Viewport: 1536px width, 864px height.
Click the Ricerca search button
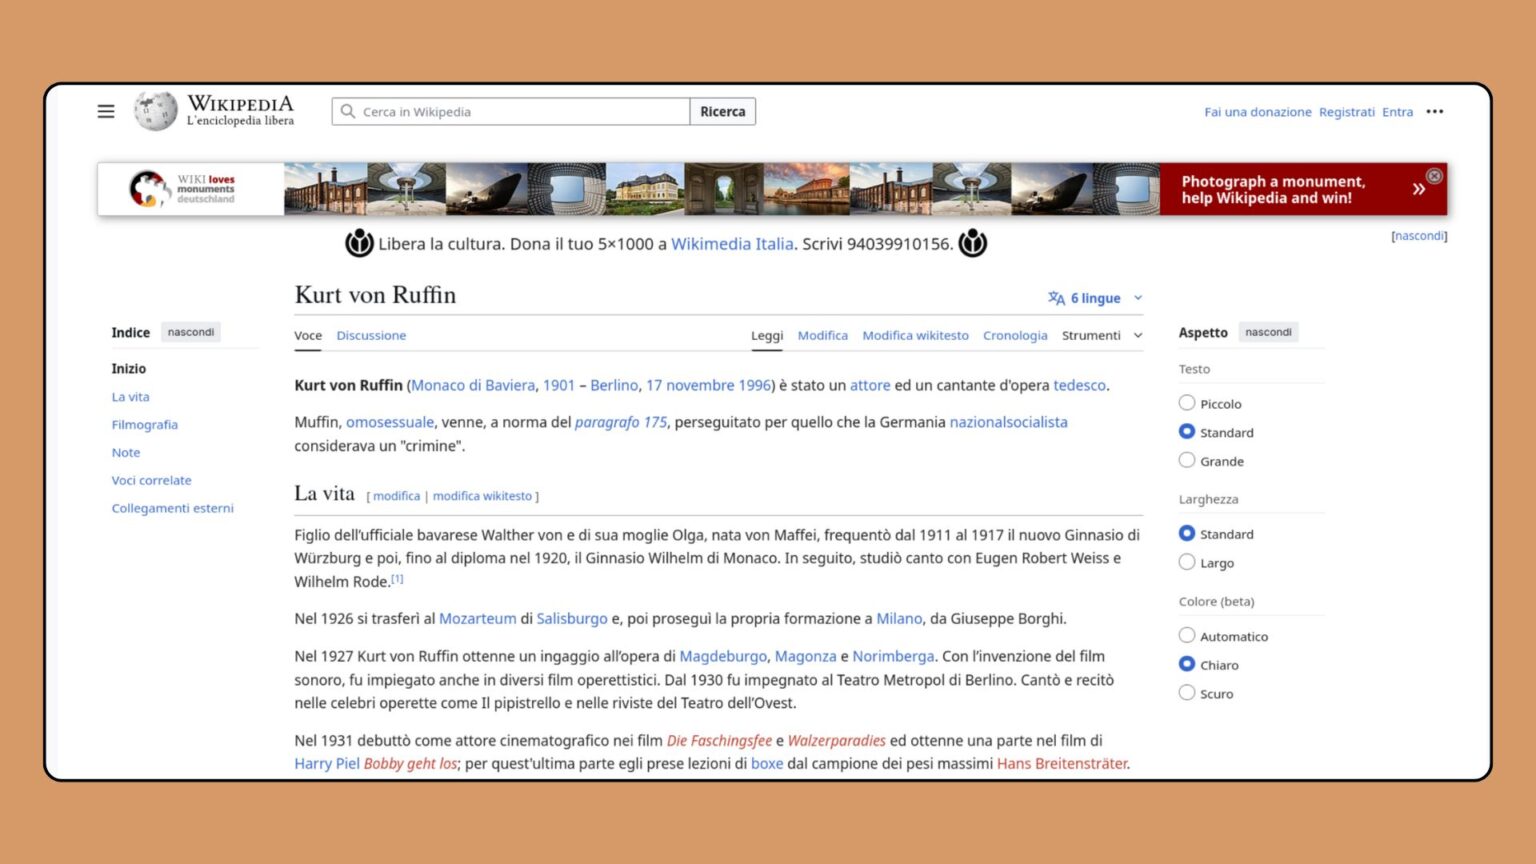coord(722,111)
